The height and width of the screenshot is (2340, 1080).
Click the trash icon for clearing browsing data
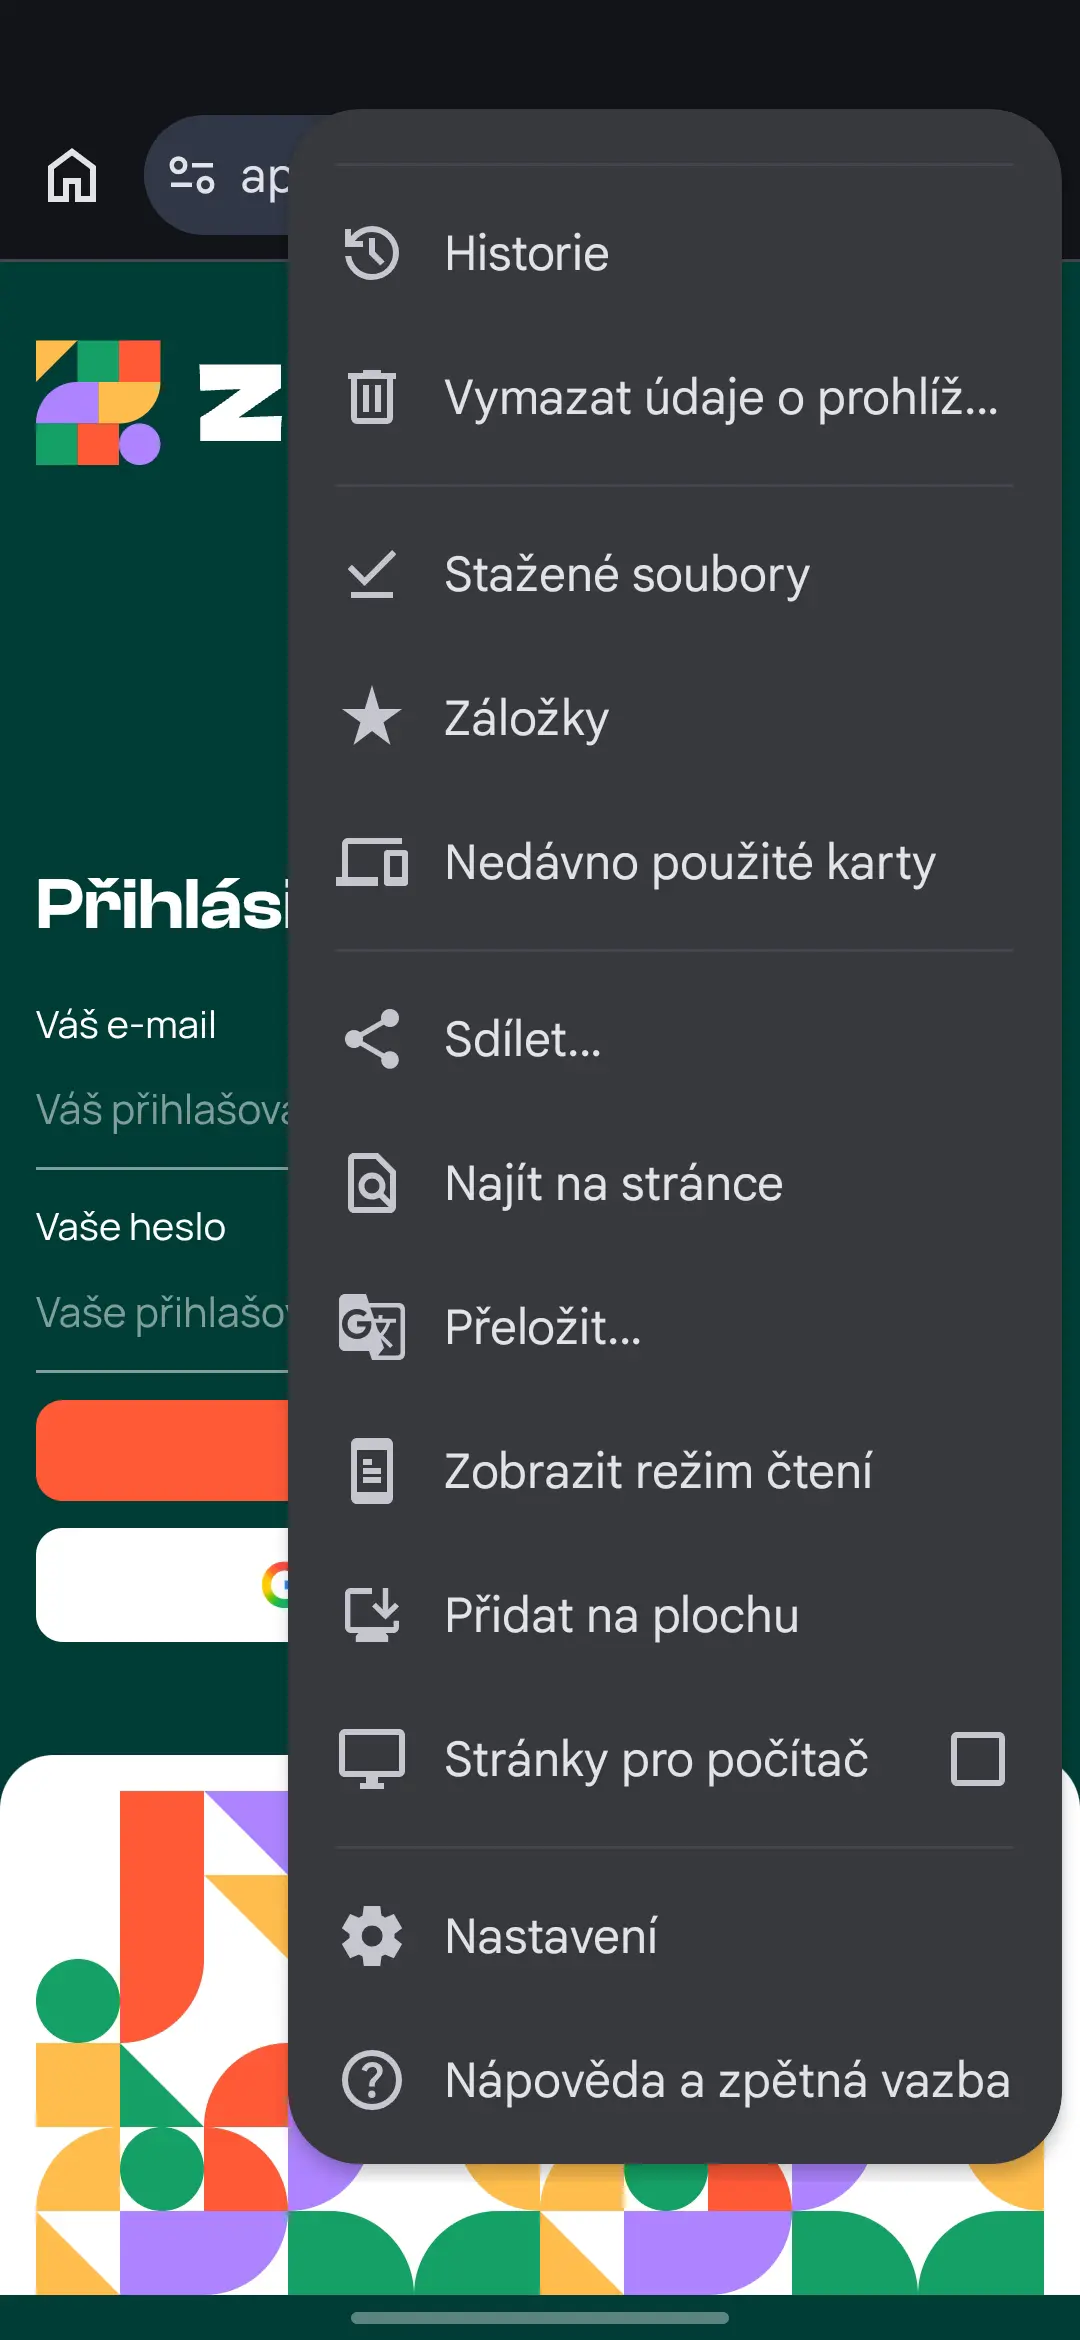click(x=372, y=397)
